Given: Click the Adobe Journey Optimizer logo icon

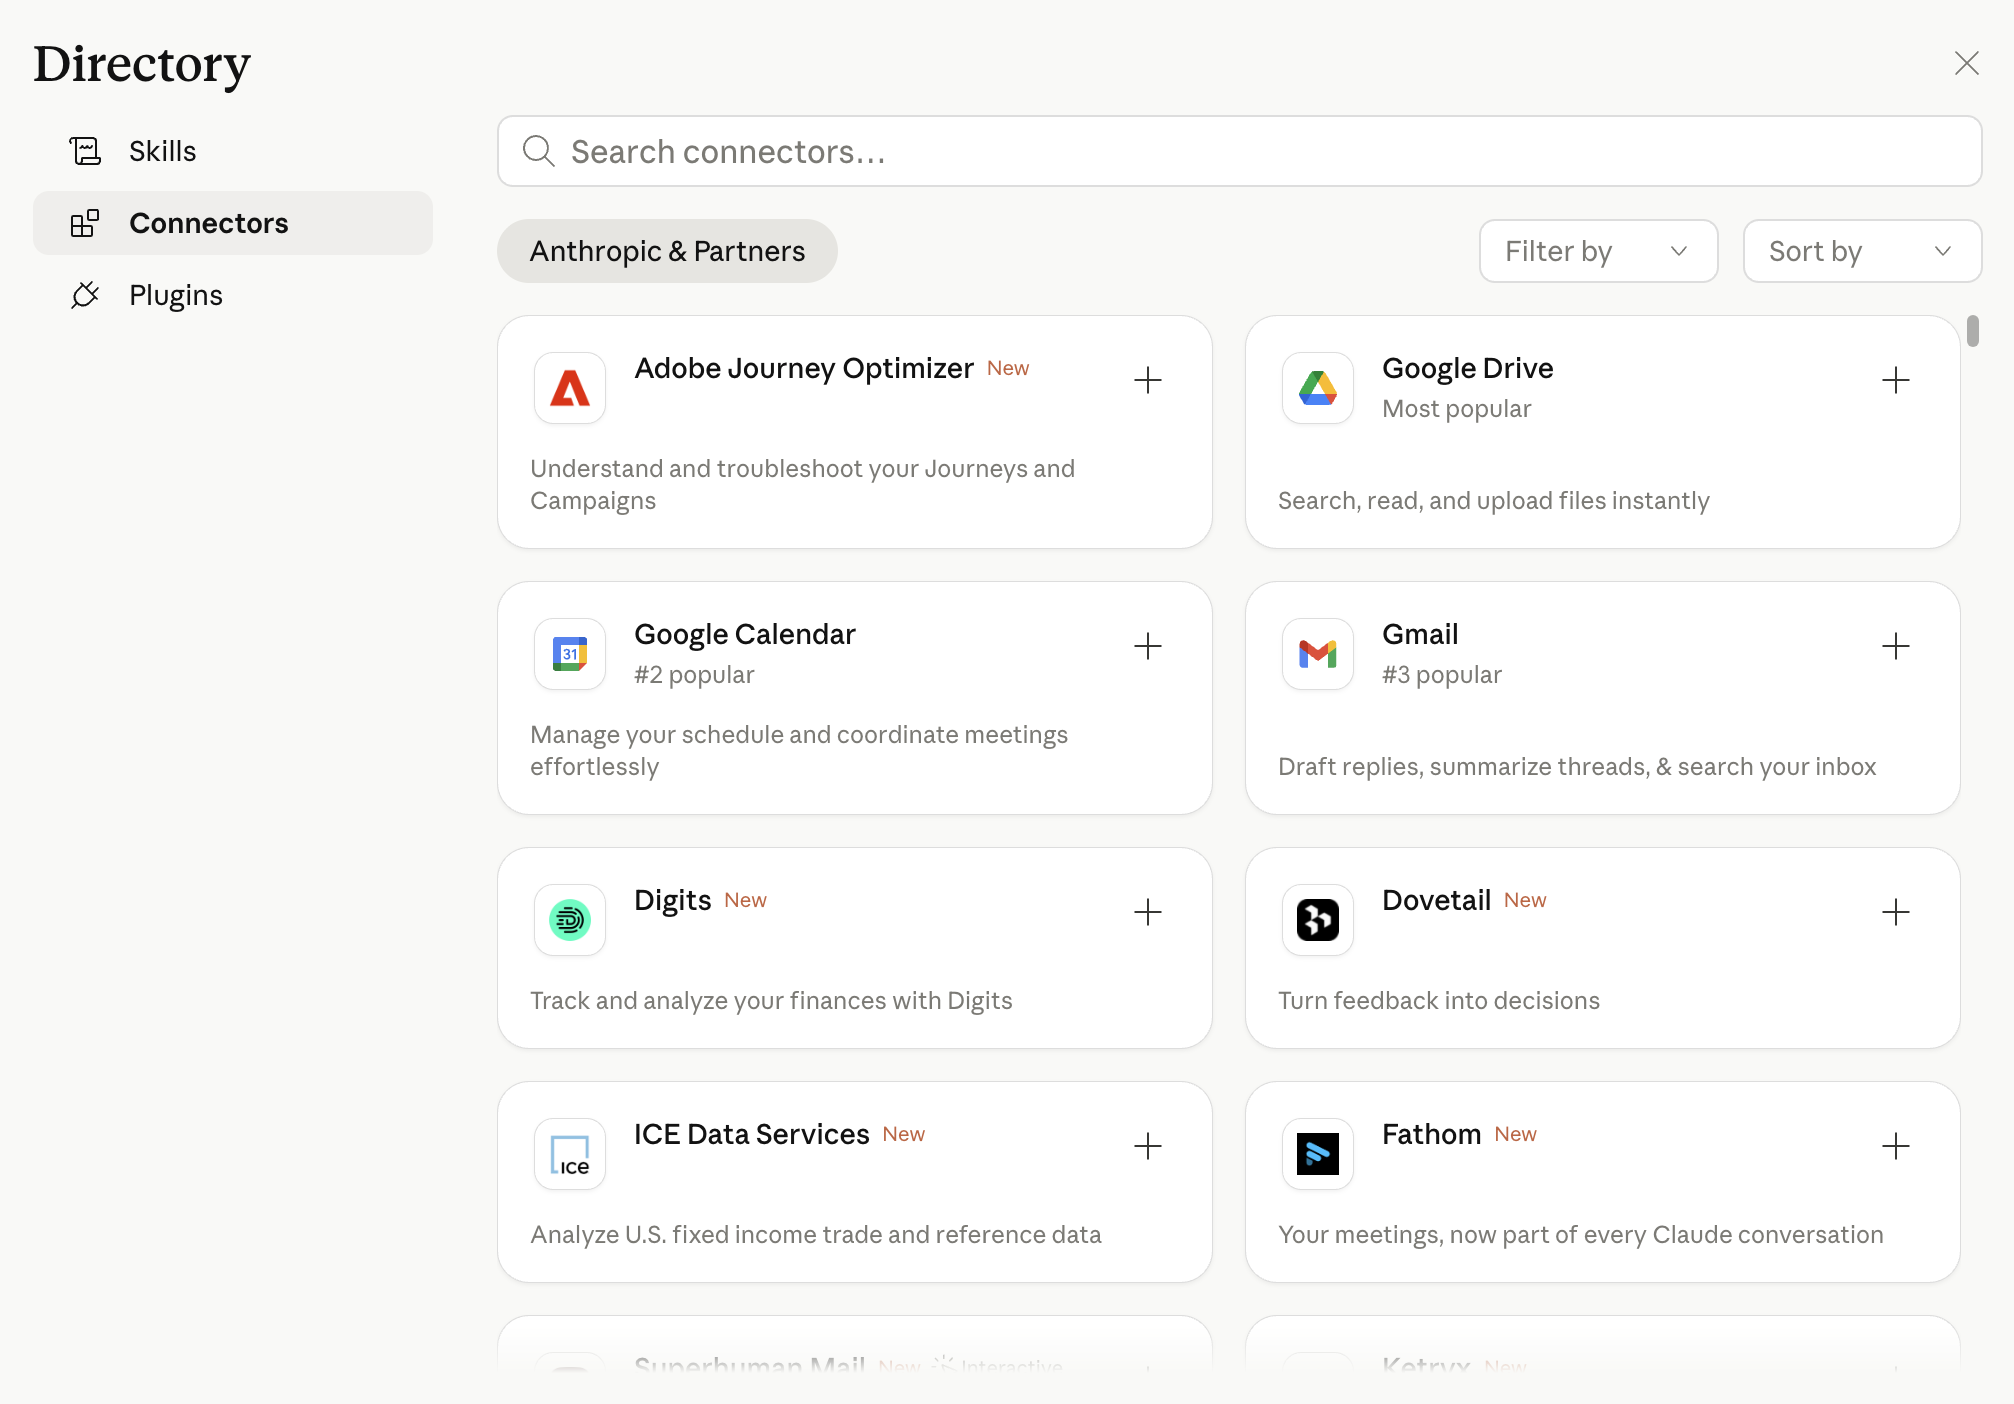Looking at the screenshot, I should click(x=570, y=388).
